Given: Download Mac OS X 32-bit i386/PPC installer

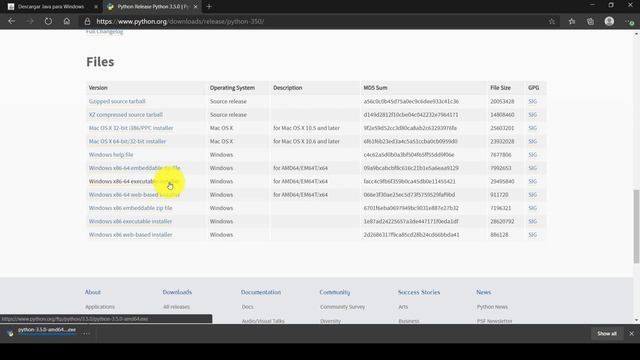Looking at the screenshot, I should tap(131, 128).
